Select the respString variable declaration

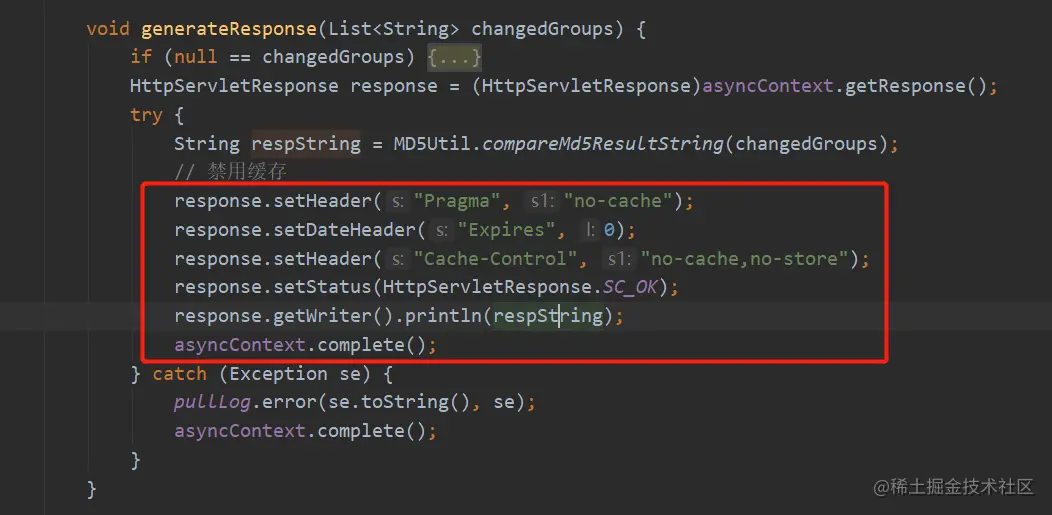click(306, 144)
